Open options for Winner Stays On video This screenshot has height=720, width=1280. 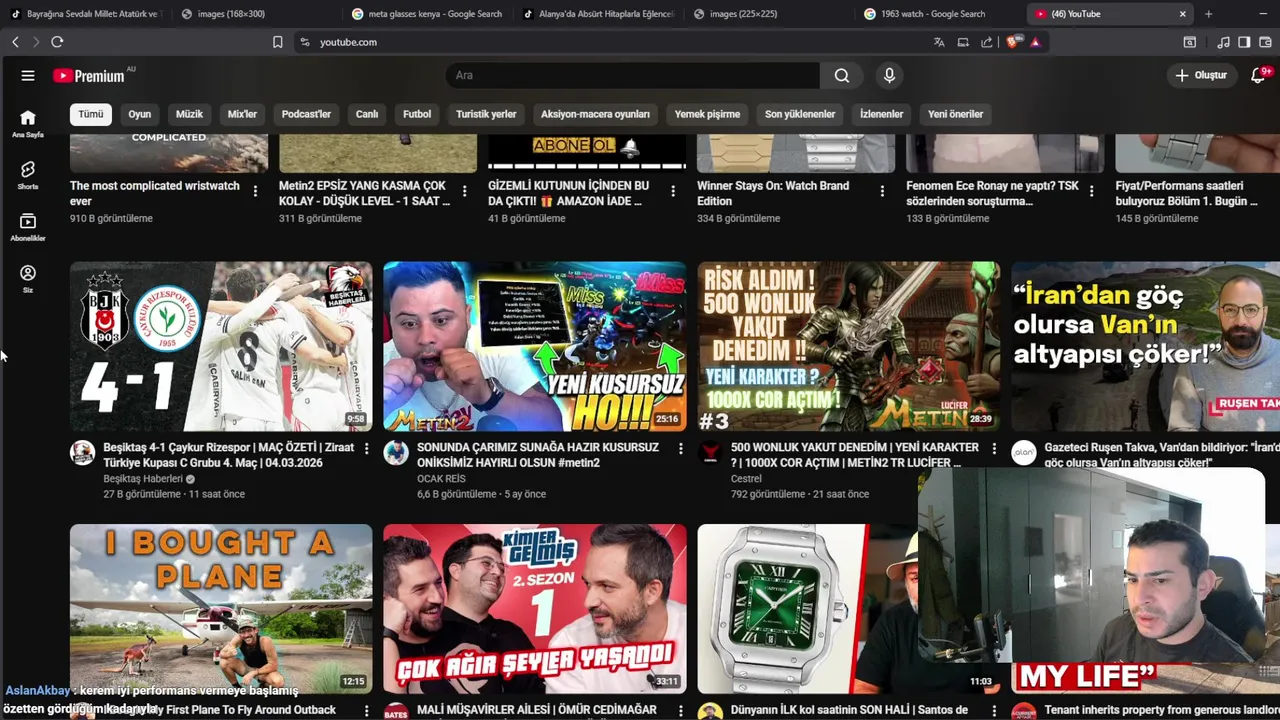click(882, 191)
